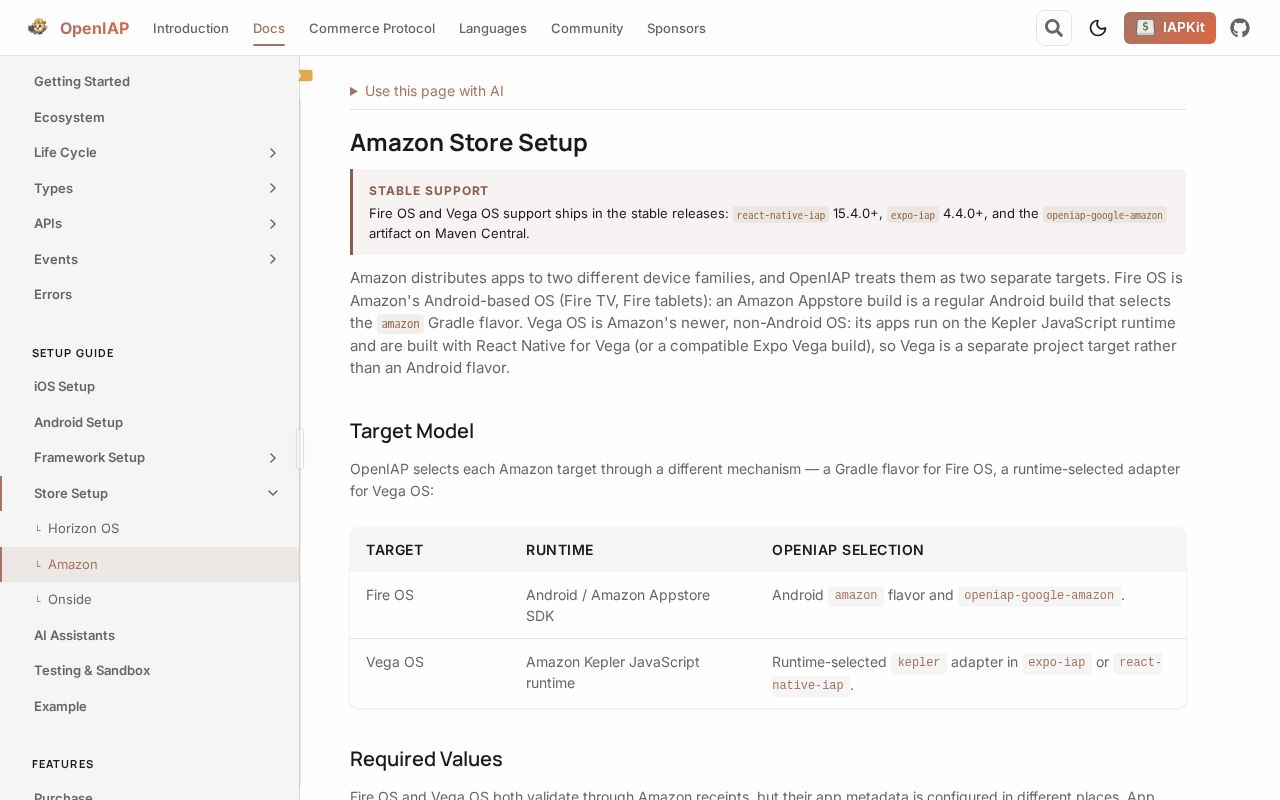
Task: Select the Amazon sidebar item
Action: [150, 564]
